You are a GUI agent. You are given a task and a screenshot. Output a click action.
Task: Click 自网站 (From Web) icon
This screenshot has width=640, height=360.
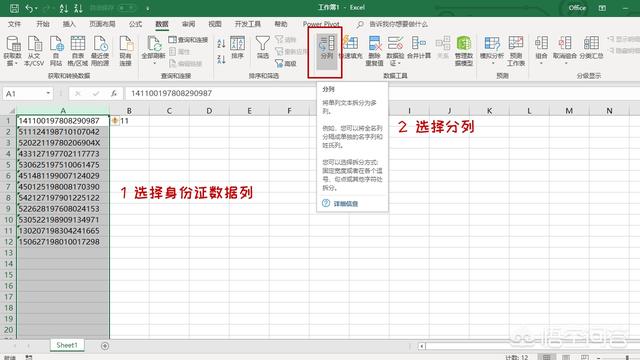pos(56,51)
